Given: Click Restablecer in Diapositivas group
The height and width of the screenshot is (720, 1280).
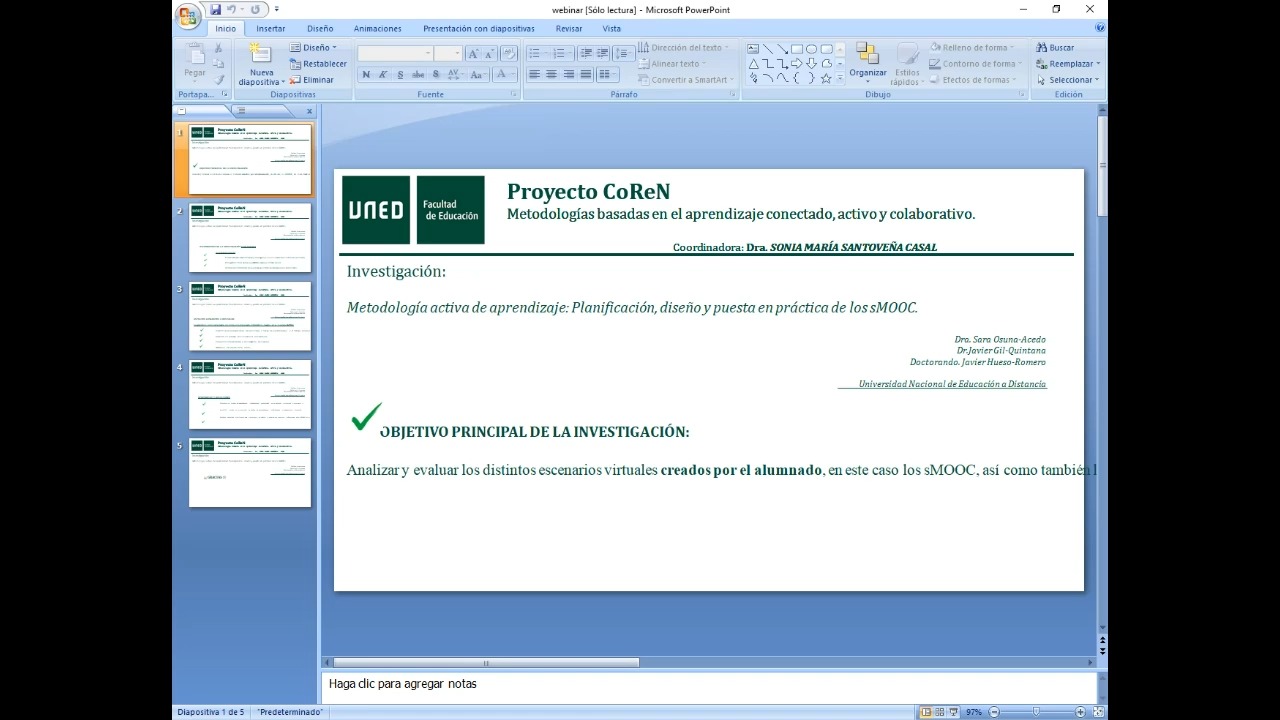Looking at the screenshot, I should tap(318, 64).
